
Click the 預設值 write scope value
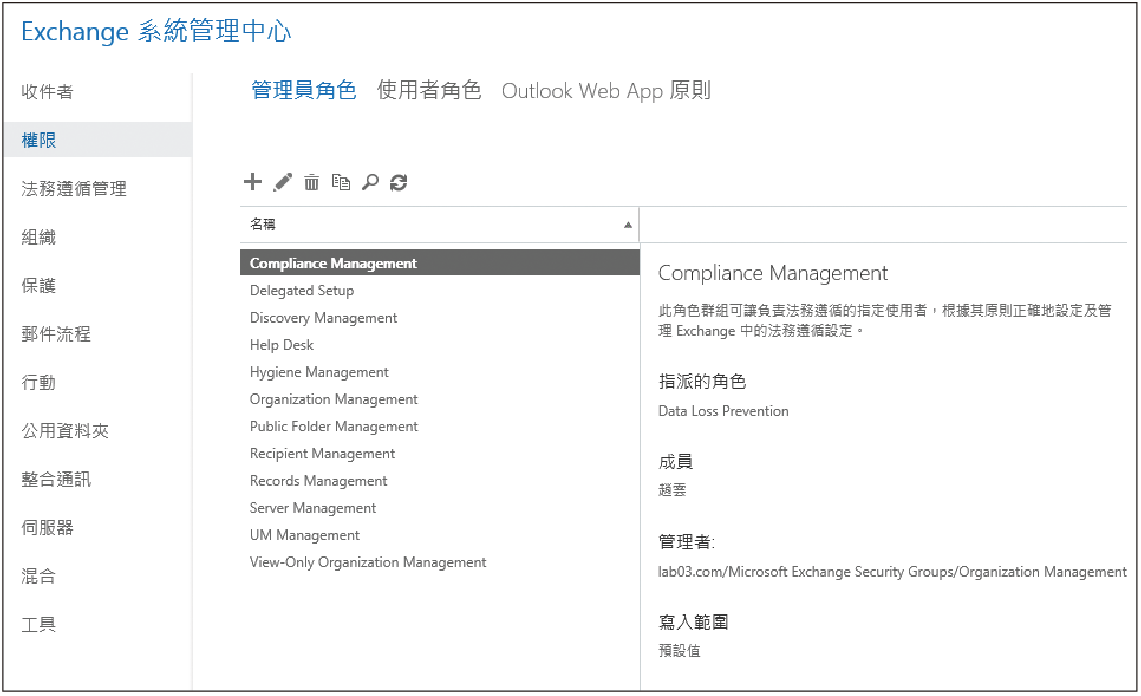click(x=680, y=651)
